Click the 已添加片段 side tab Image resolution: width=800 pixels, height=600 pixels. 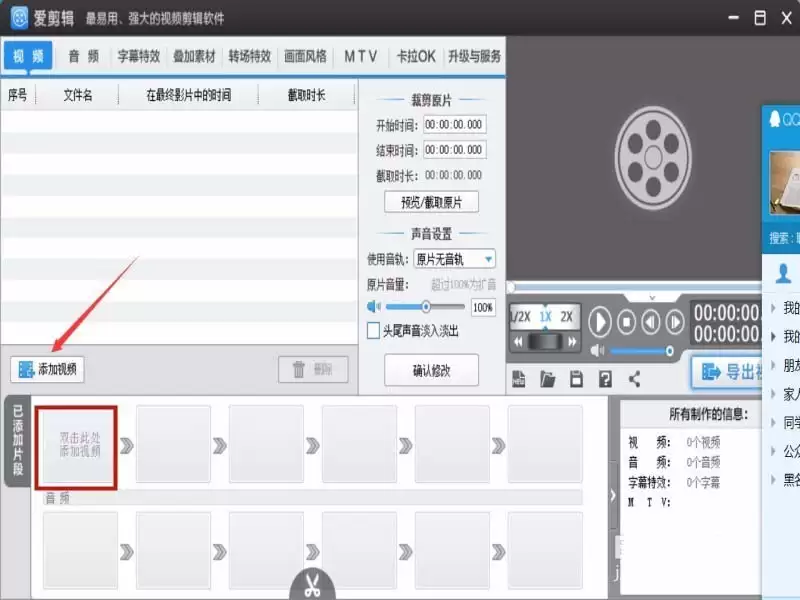click(17, 440)
